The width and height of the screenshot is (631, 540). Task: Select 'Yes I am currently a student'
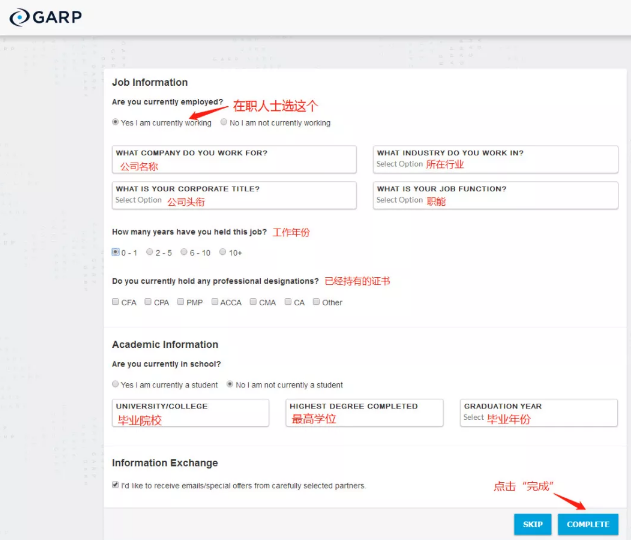pyautogui.click(x=116, y=384)
